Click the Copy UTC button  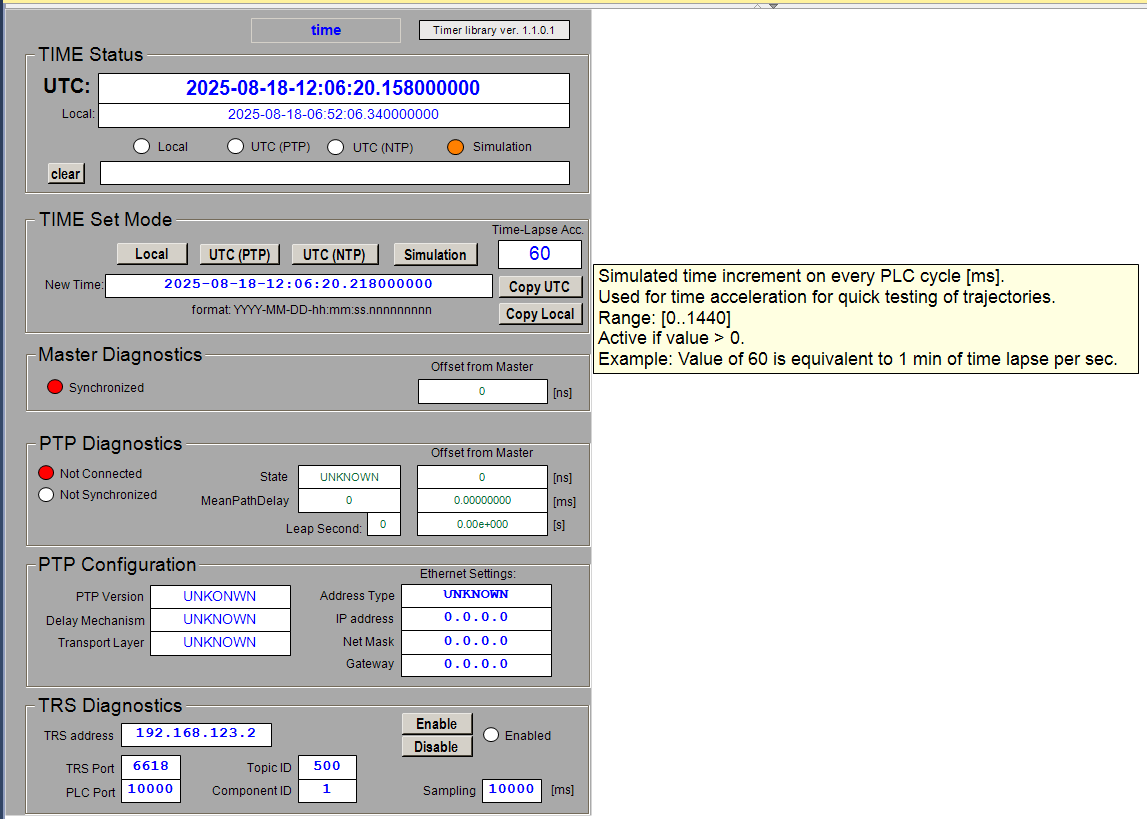click(539, 287)
